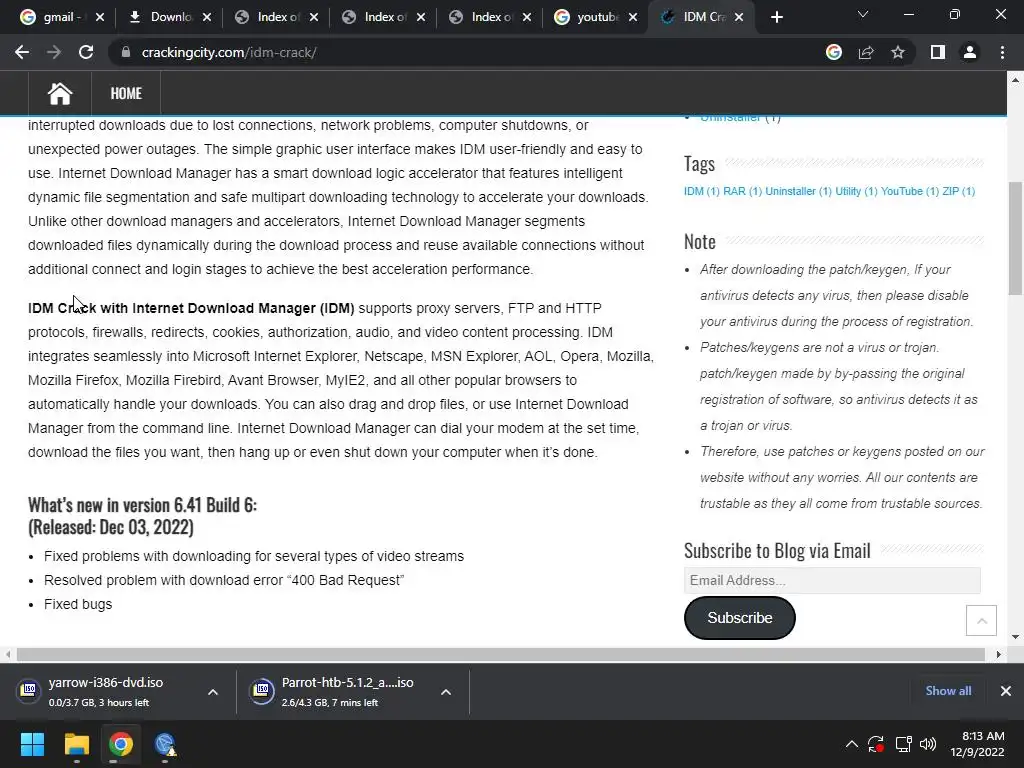Screen dimensions: 1024x768
Task: Click Show all downloads
Action: coord(948,691)
